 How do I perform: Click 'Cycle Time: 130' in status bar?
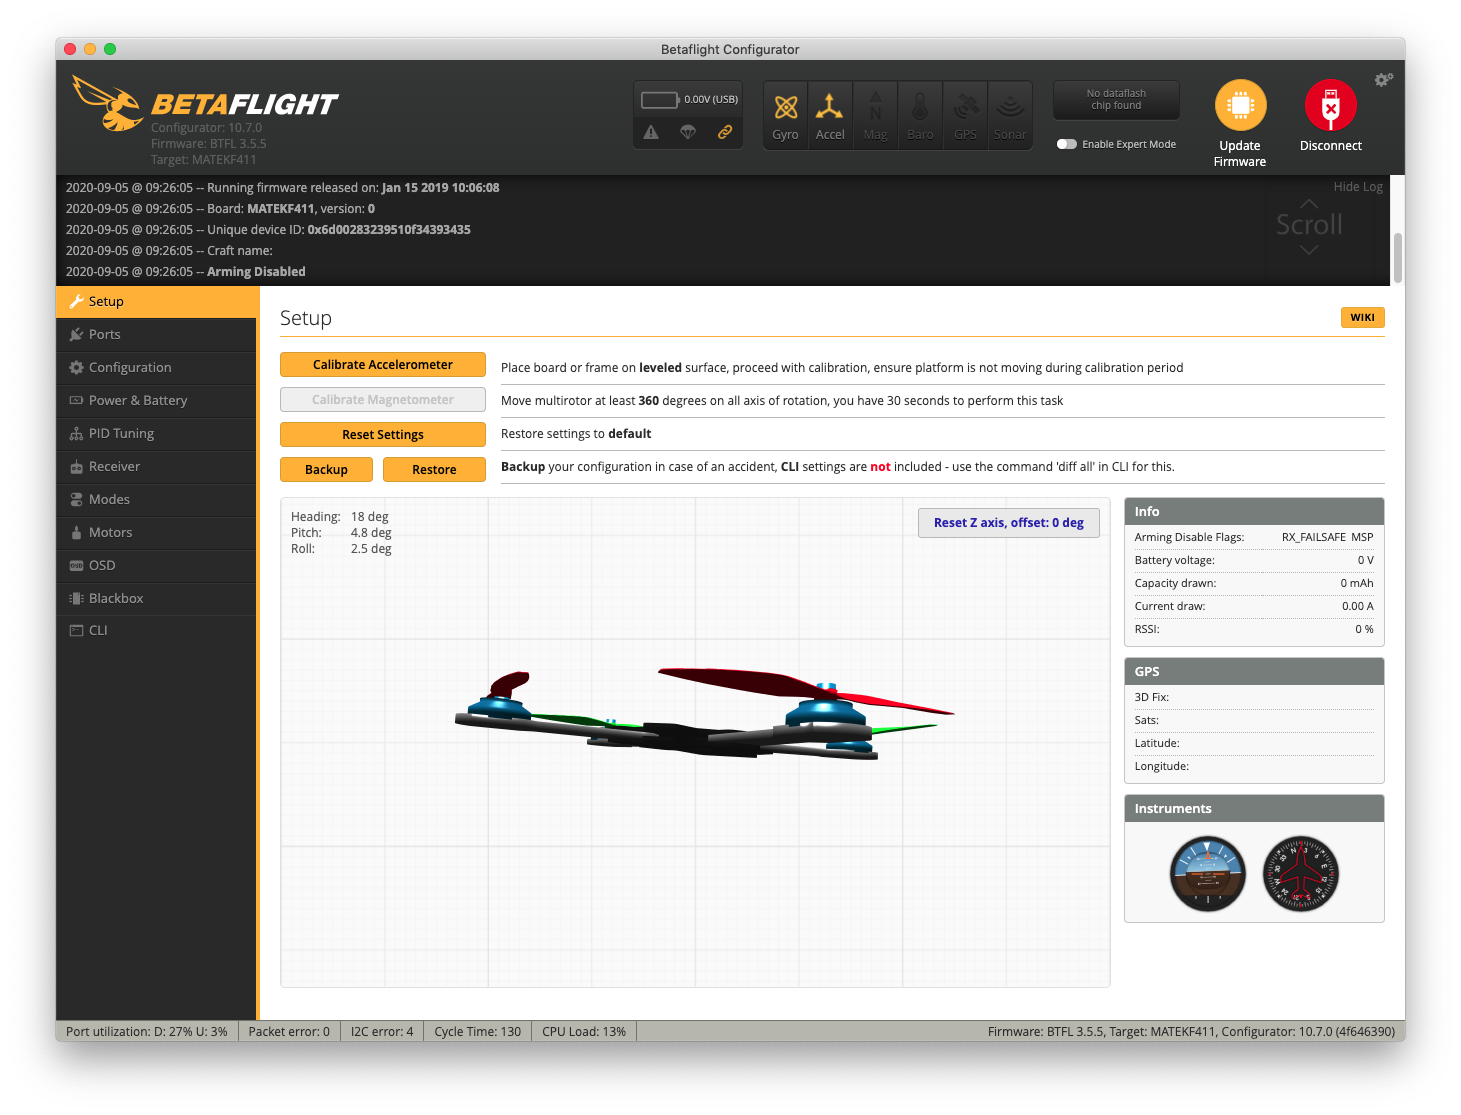pos(477,1032)
